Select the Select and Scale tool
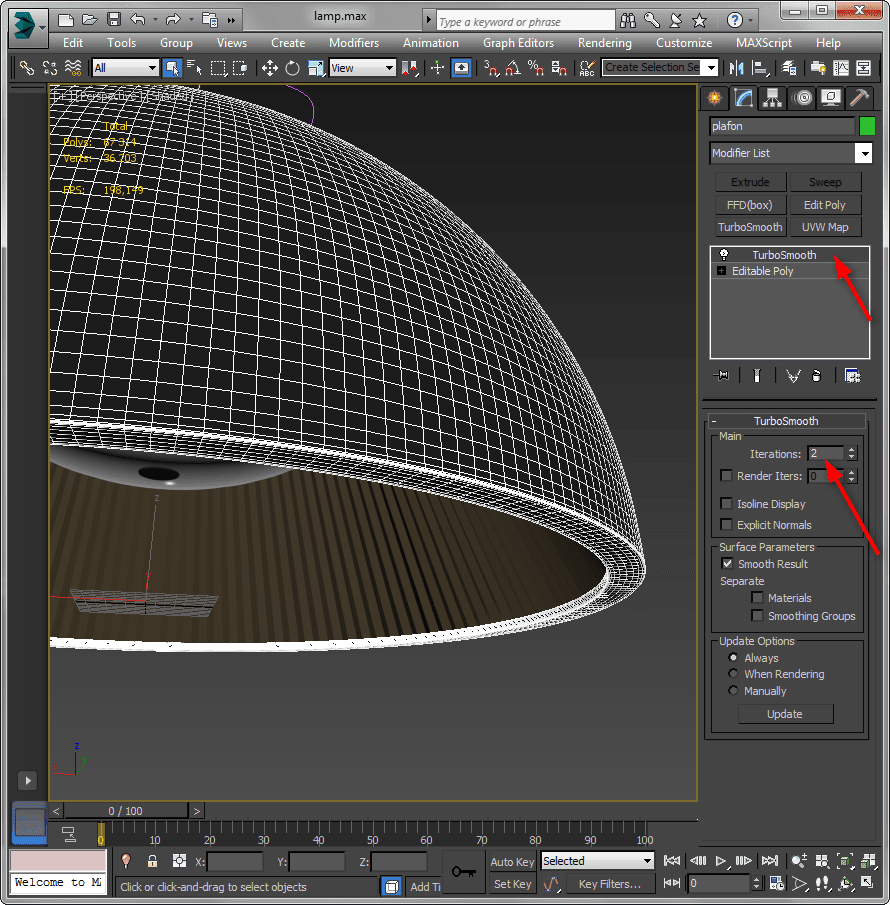This screenshot has height=905, width=890. click(316, 68)
